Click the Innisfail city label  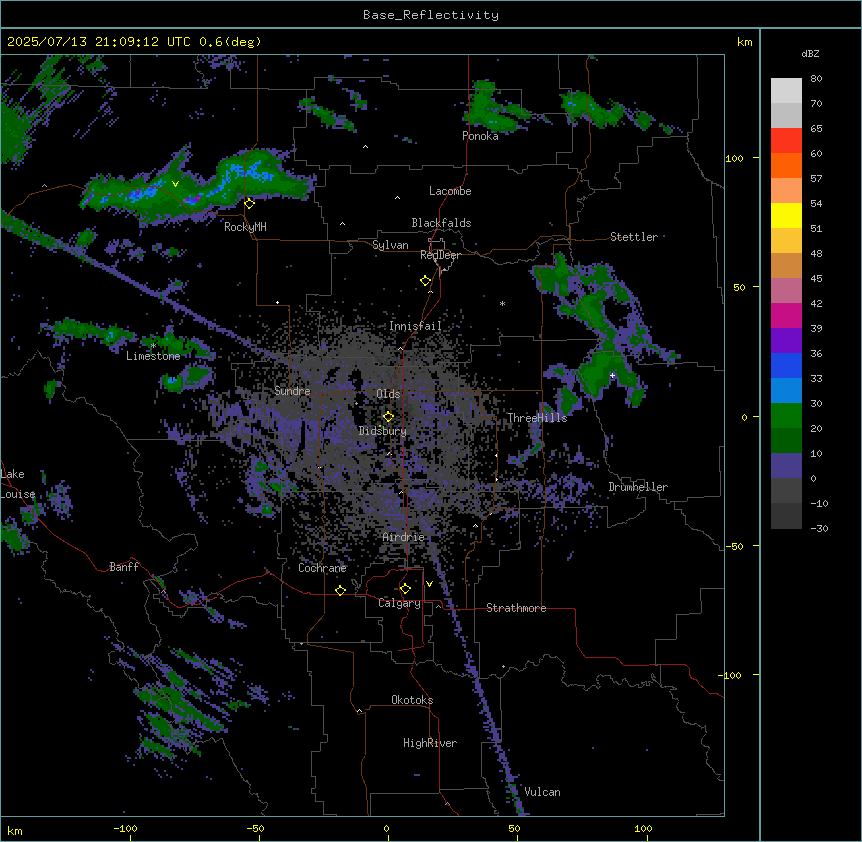click(x=415, y=326)
